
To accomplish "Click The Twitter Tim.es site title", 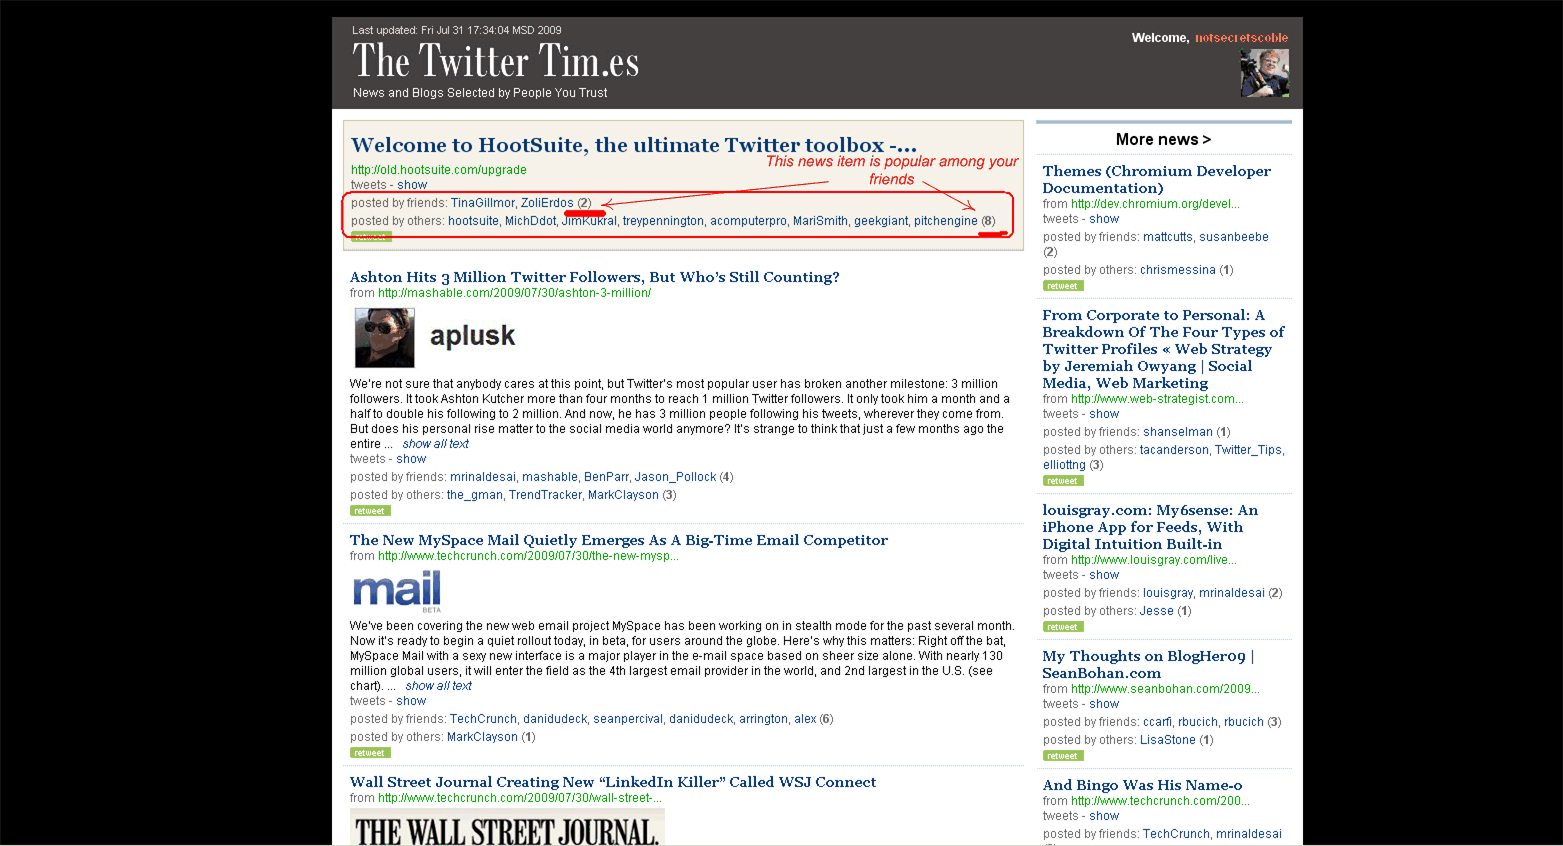I will 495,62.
